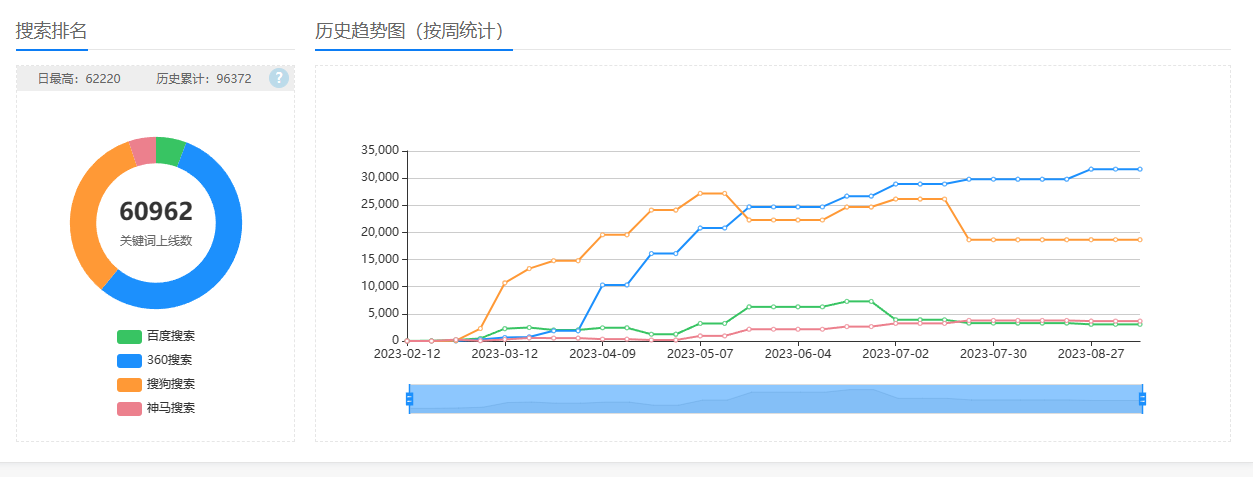Click the pink 神马搜索 donut segment
The width and height of the screenshot is (1253, 477).
pyautogui.click(x=144, y=151)
